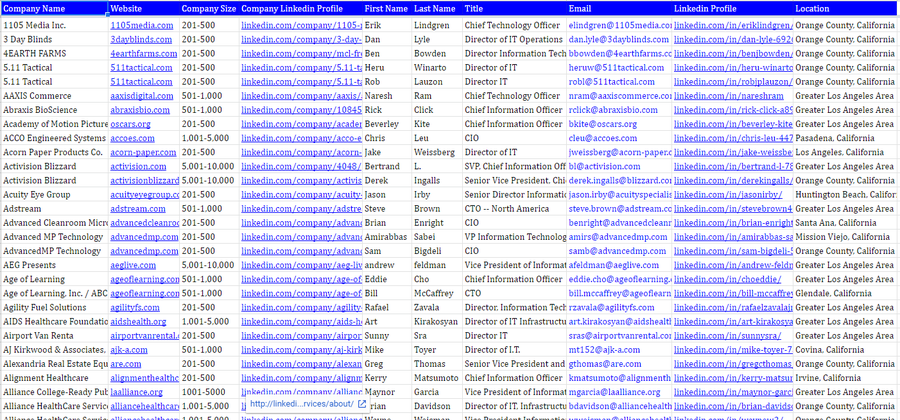Open the linkedin.com/company/adstre link
Image resolution: width=900 pixels, height=420 pixels.
tap(301, 209)
